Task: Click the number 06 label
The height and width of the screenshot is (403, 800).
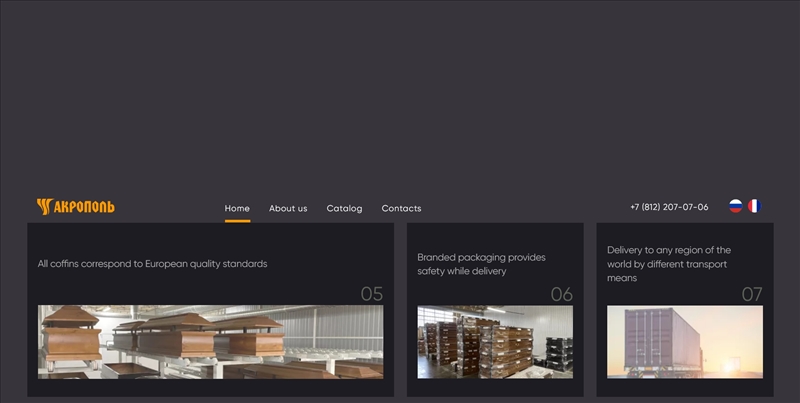Action: tap(561, 294)
